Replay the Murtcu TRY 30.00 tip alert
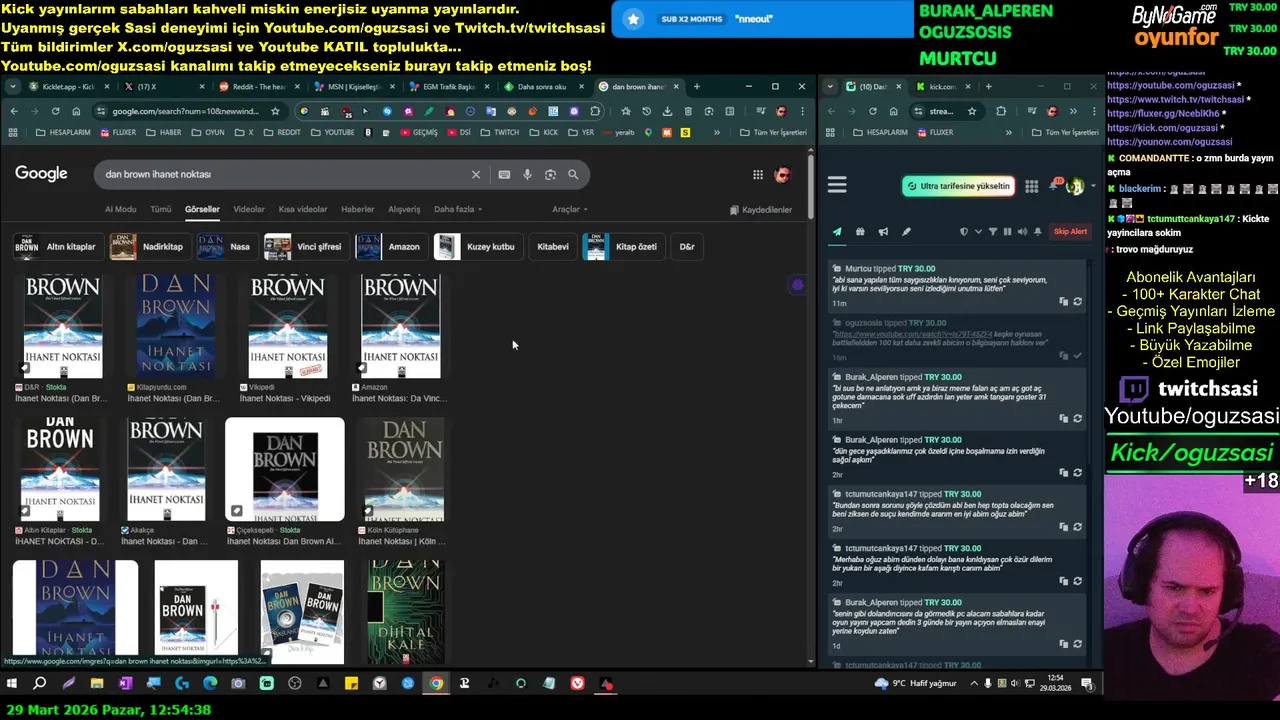The width and height of the screenshot is (1280, 720). [x=1077, y=301]
